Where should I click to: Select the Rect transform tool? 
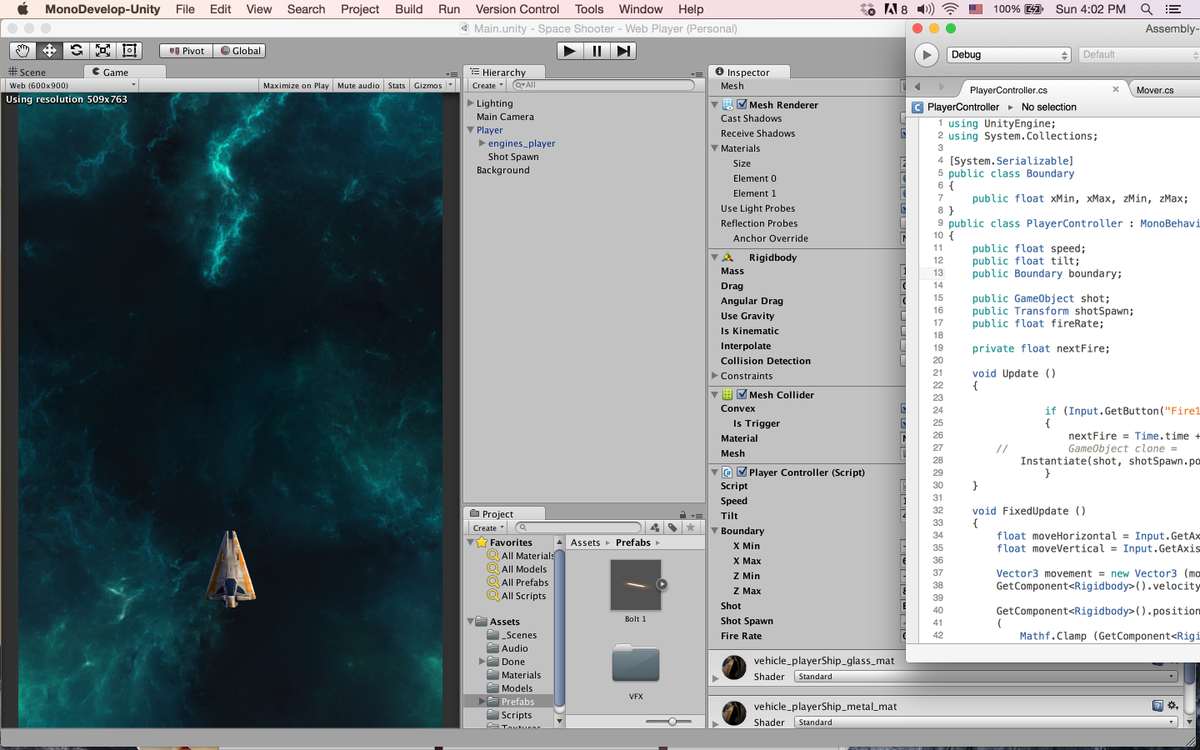tap(130, 50)
